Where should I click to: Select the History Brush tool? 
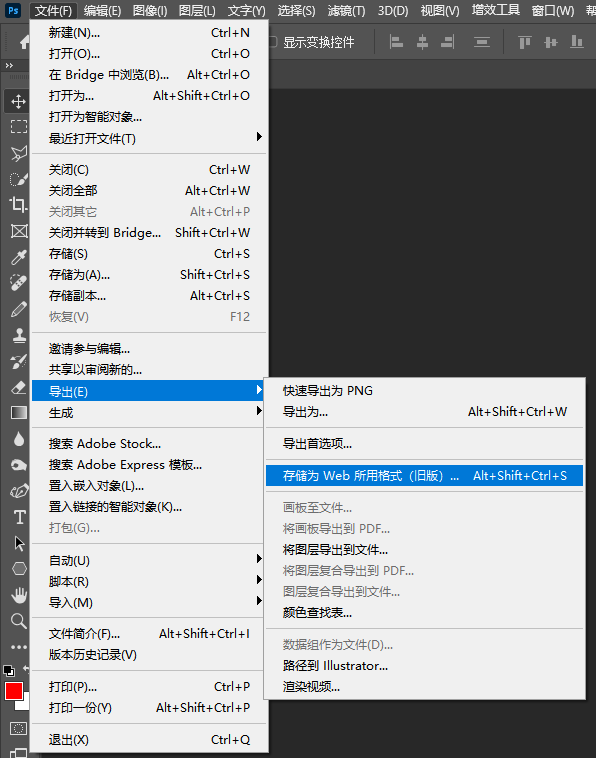click(18, 361)
